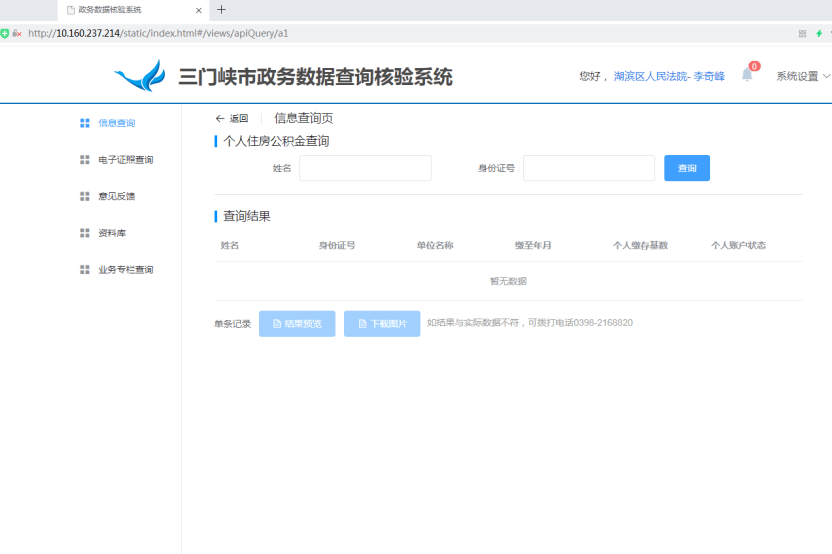
Task: Click the 意见反馈 sidebar grid icon
Action: tap(84, 196)
